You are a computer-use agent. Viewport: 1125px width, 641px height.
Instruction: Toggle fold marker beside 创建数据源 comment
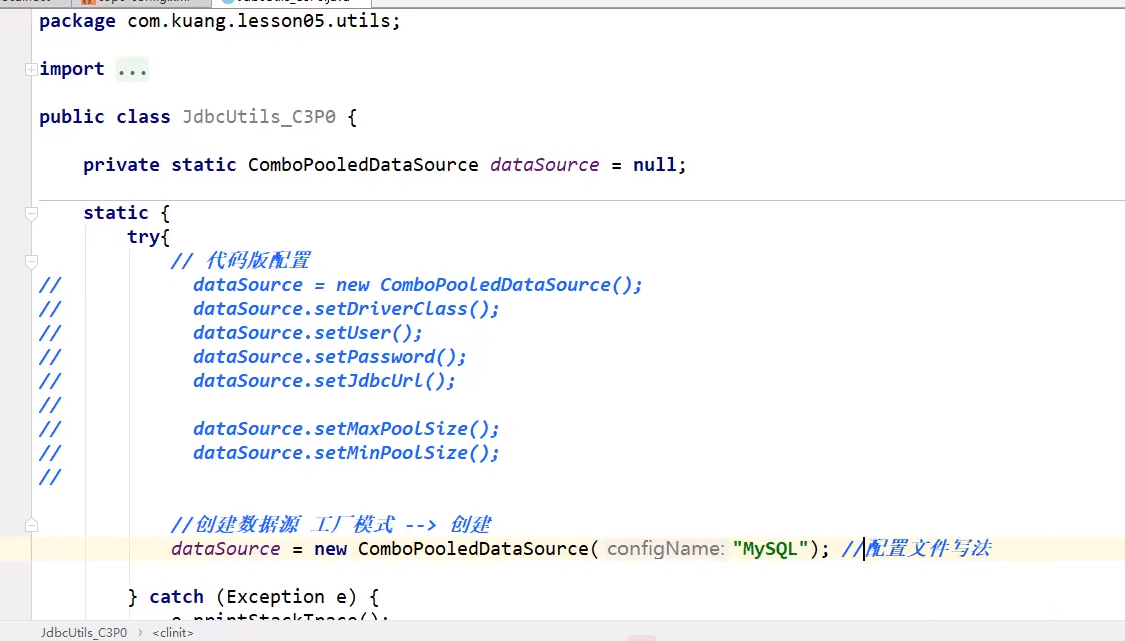31,525
